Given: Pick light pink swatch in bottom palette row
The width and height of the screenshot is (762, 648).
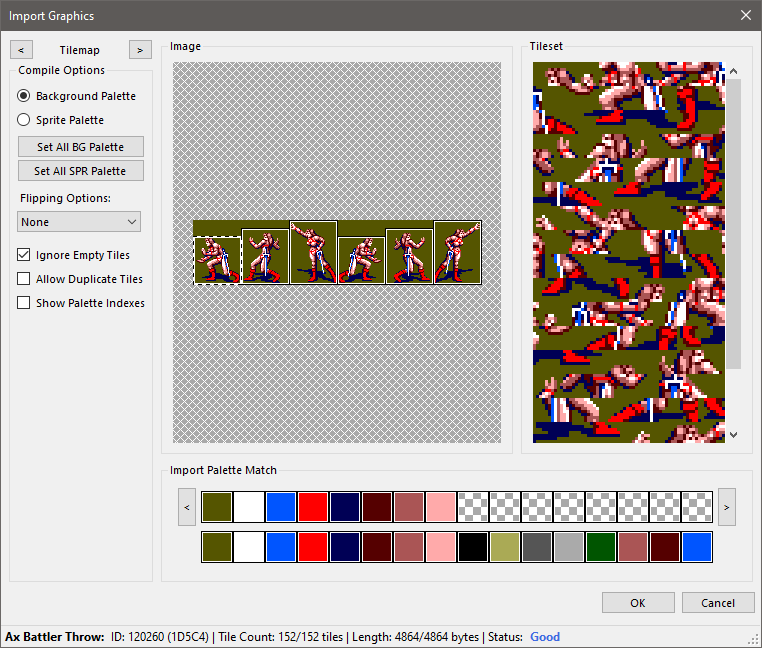Looking at the screenshot, I should 441,547.
